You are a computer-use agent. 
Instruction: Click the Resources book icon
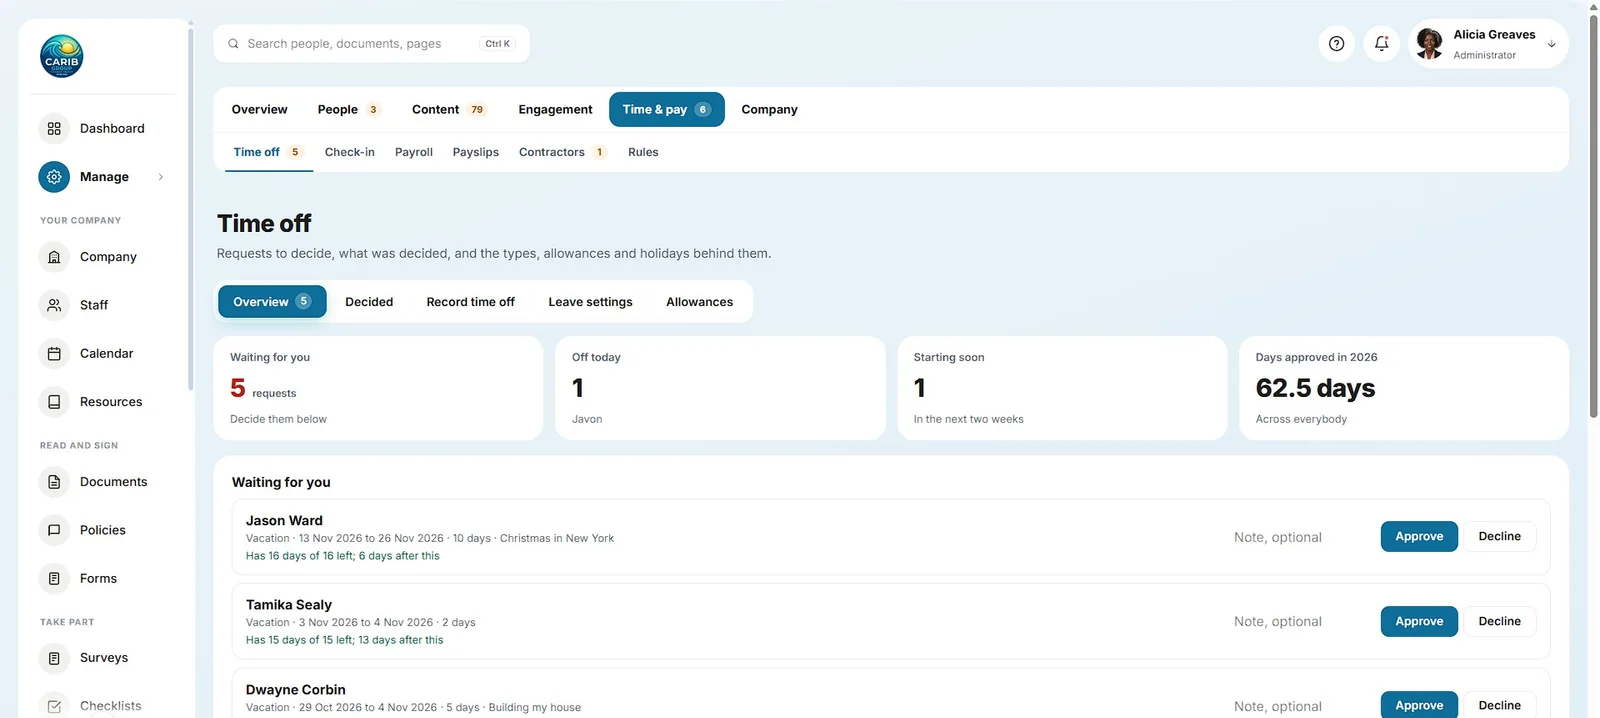click(x=54, y=402)
